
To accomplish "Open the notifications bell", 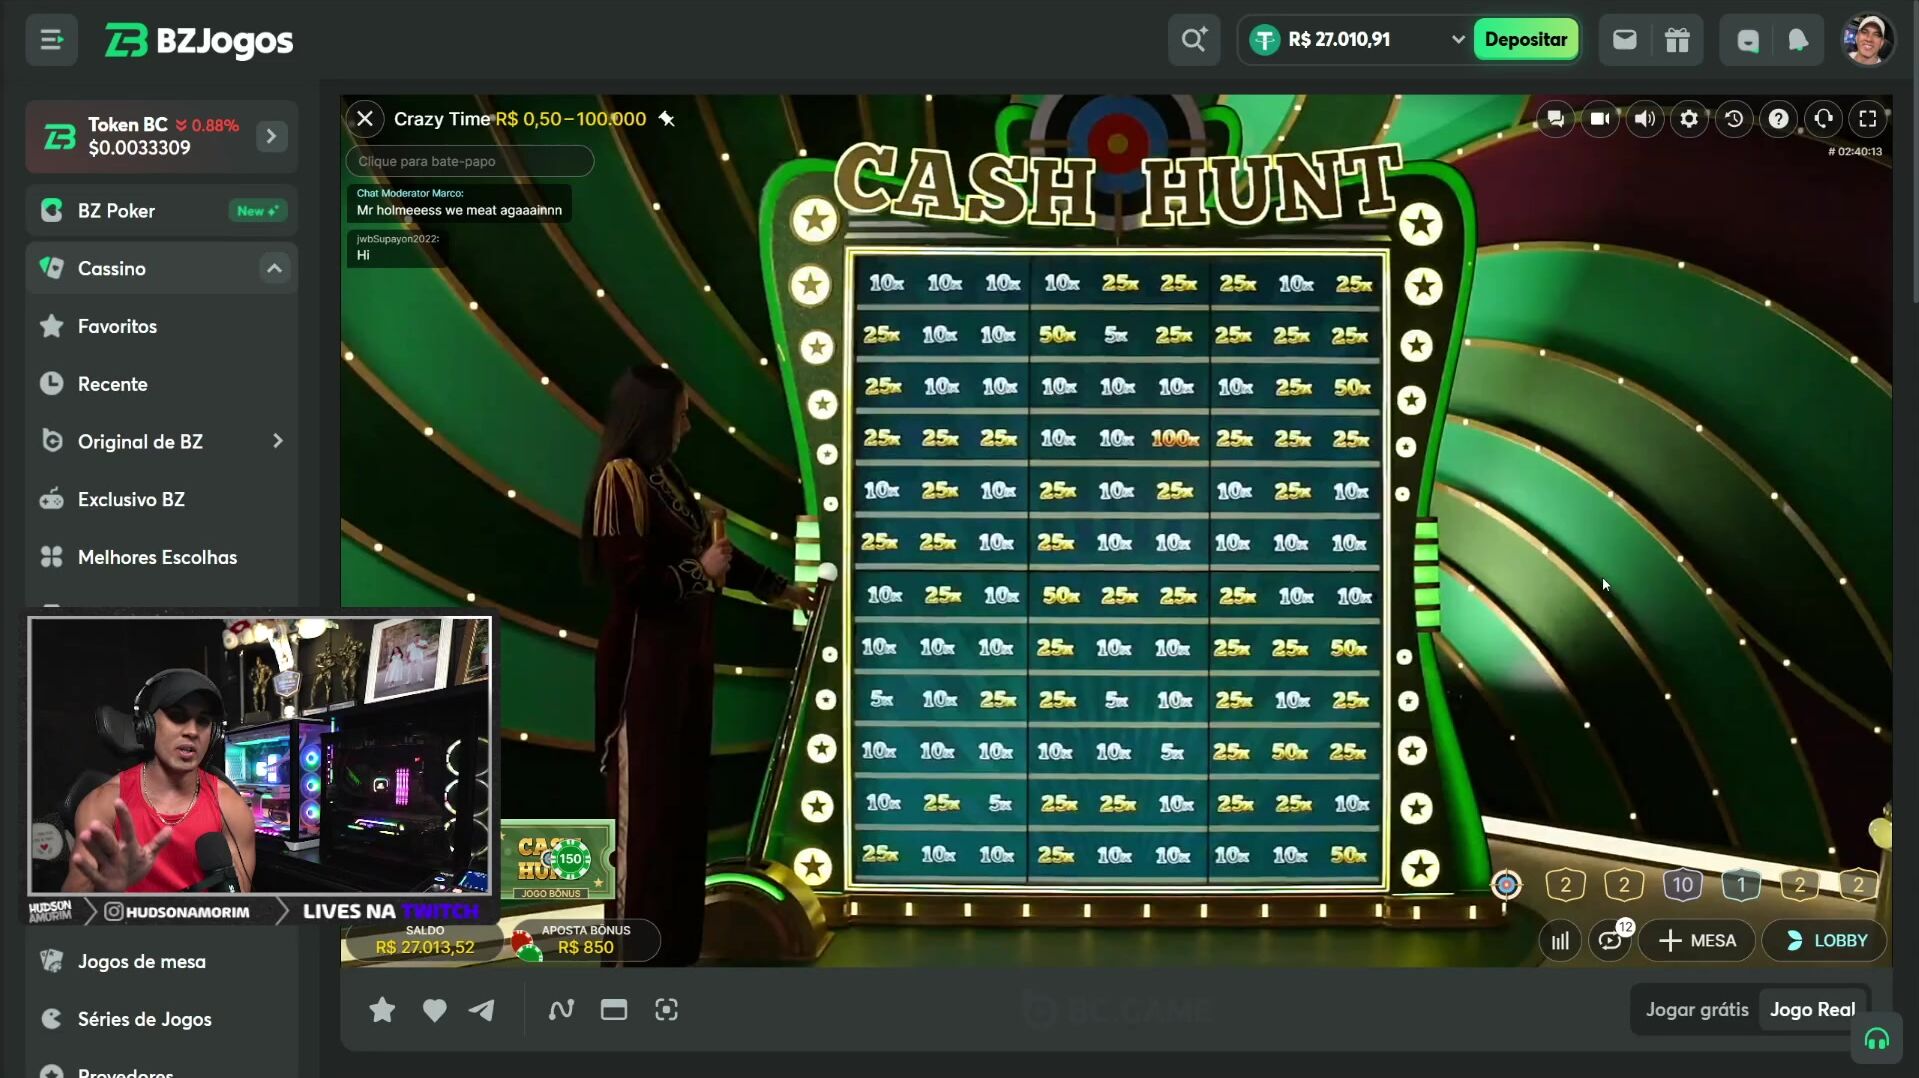I will [1797, 40].
